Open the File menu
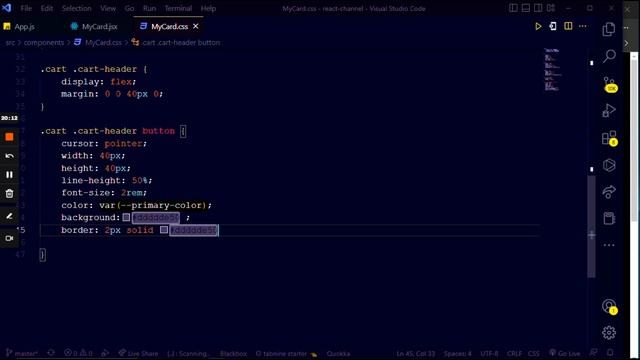Screen dimensions: 640x360 [x=26, y=8]
